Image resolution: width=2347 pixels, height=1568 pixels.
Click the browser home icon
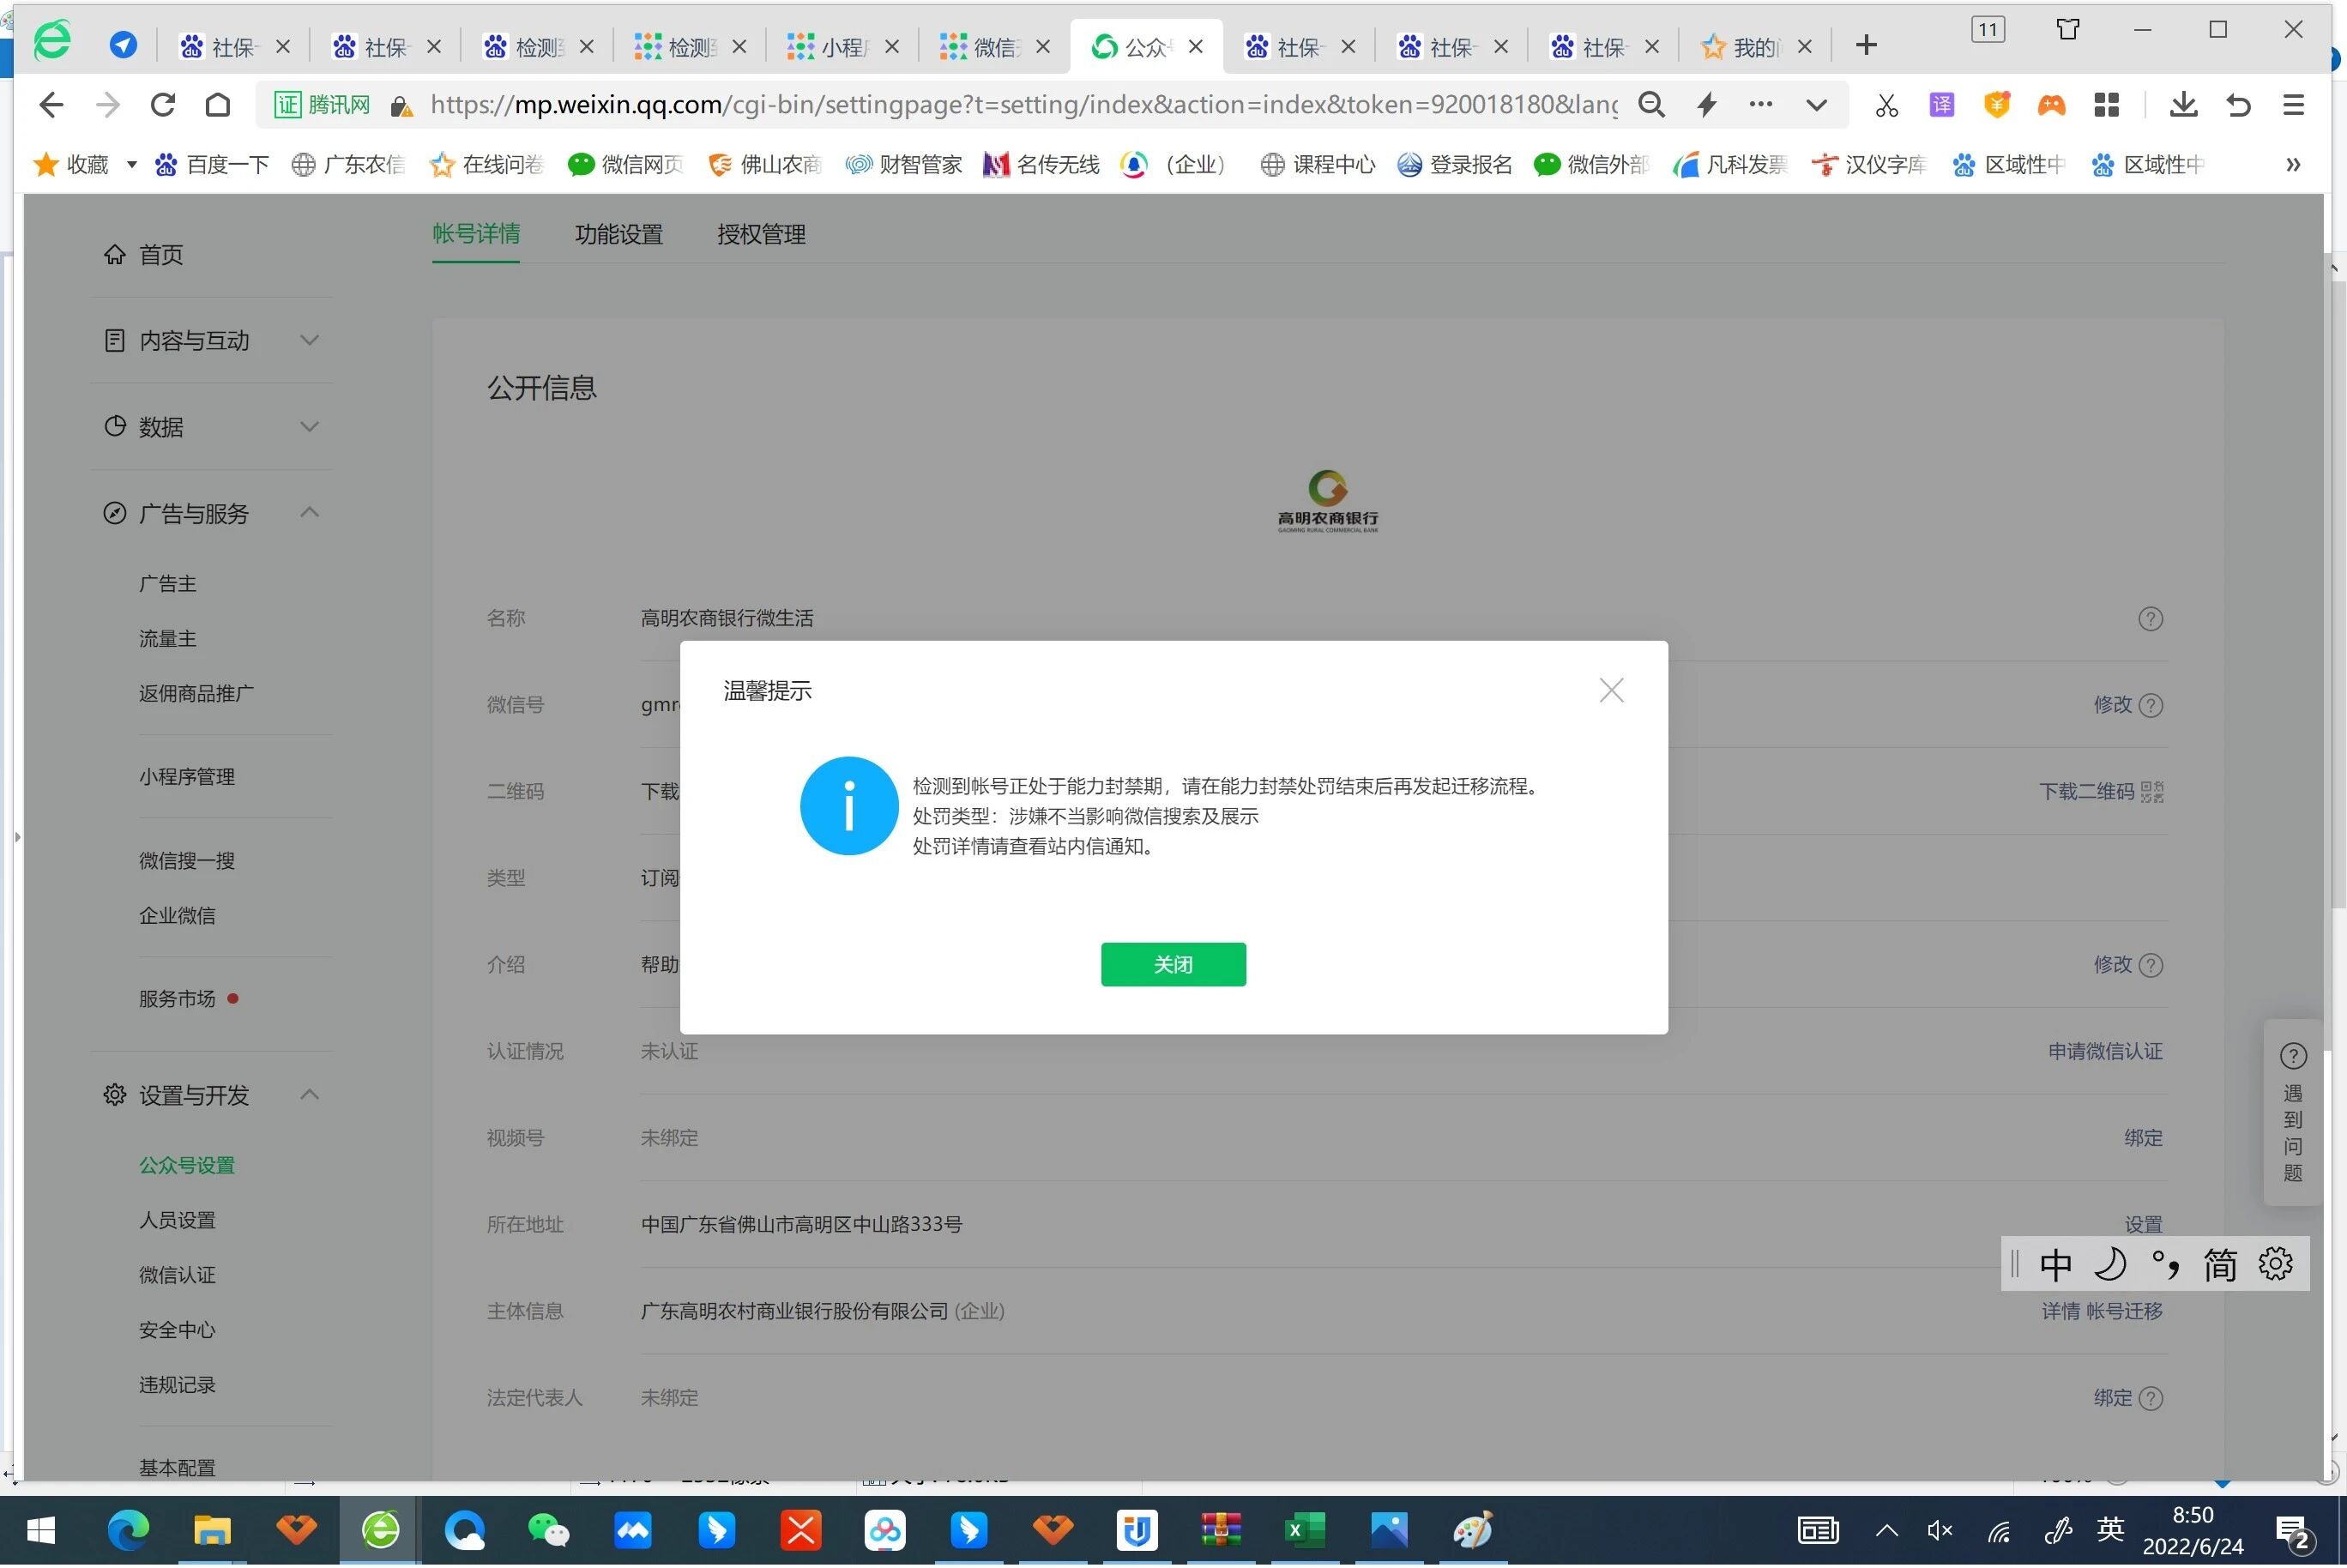[x=218, y=105]
